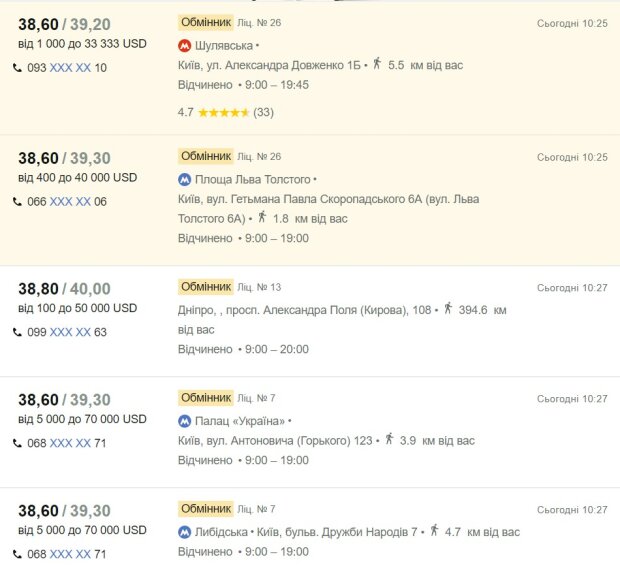The width and height of the screenshot is (620, 572).
Task: Click the Обмінник badge in the Дніпро listing
Action: (206, 287)
